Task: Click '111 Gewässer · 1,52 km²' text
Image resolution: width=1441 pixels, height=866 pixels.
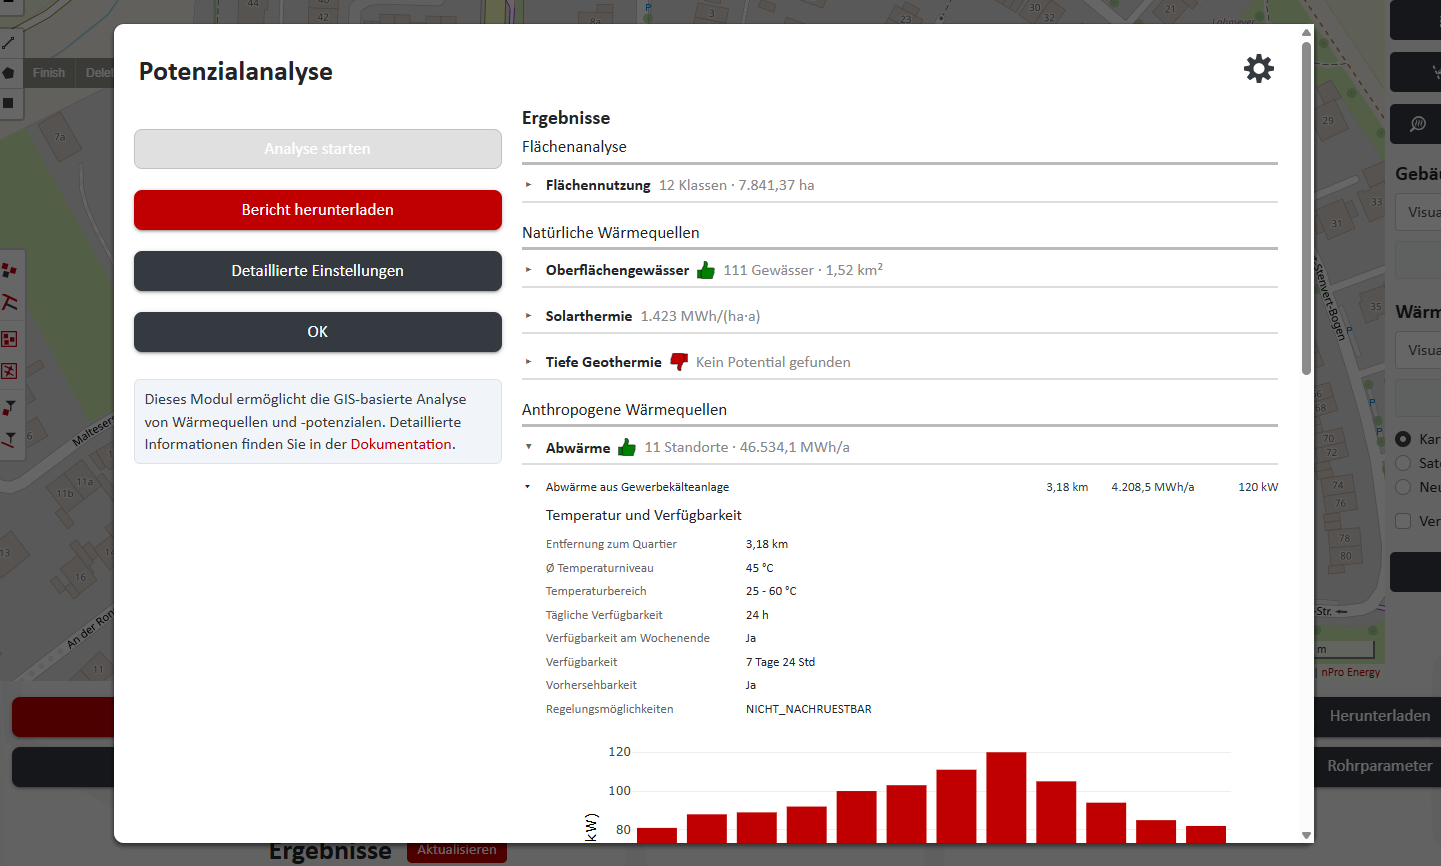Action: coord(803,270)
